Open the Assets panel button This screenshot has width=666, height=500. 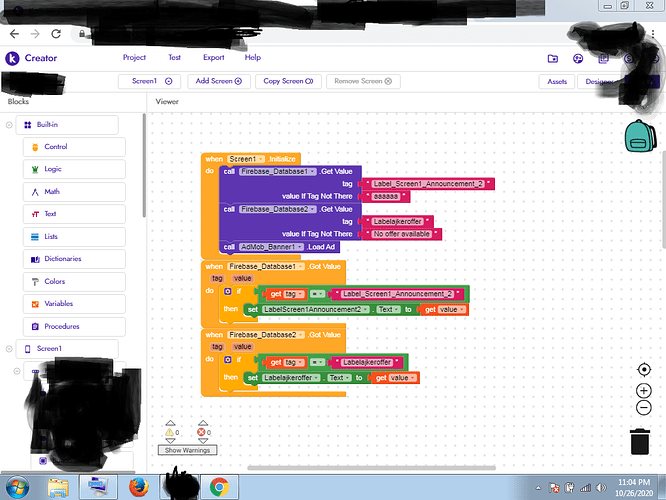[557, 82]
